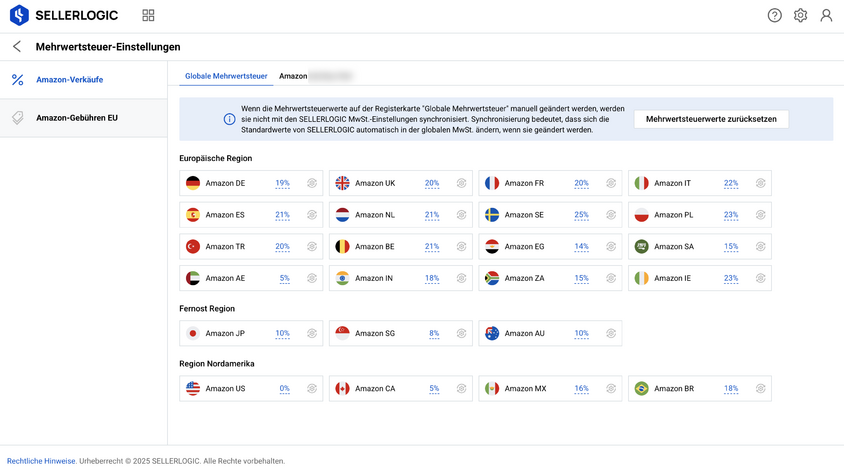844x473 pixels.
Task: Click the sync icon for Amazon IN
Action: point(461,278)
